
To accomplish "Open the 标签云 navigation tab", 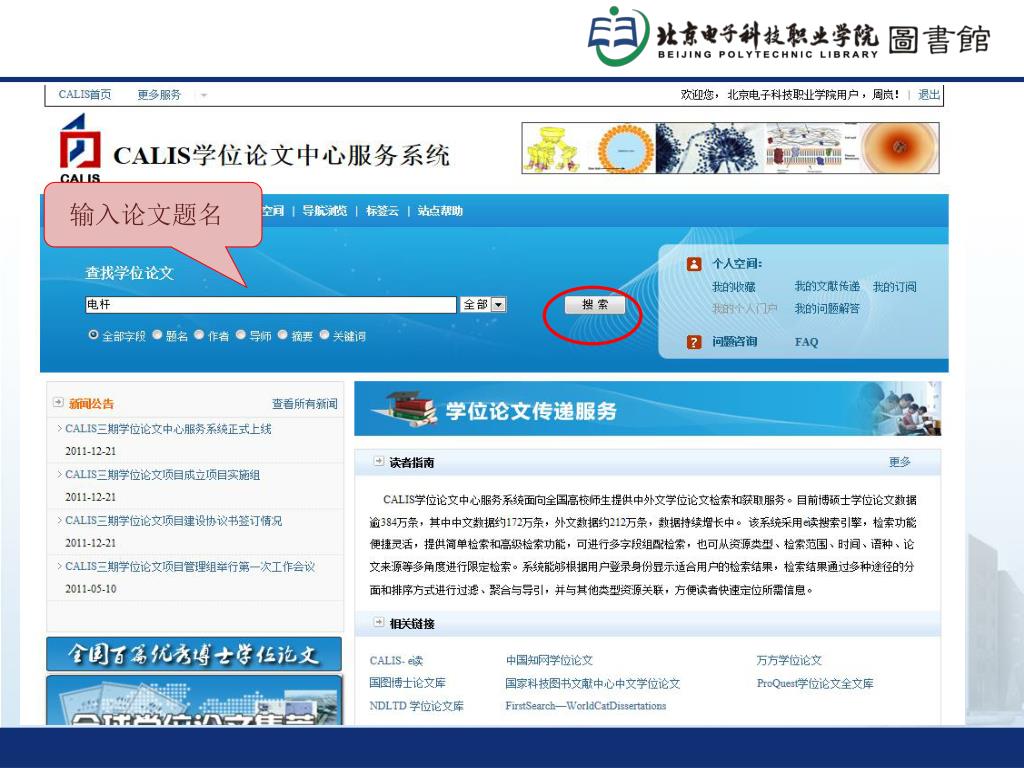I will (382, 211).
